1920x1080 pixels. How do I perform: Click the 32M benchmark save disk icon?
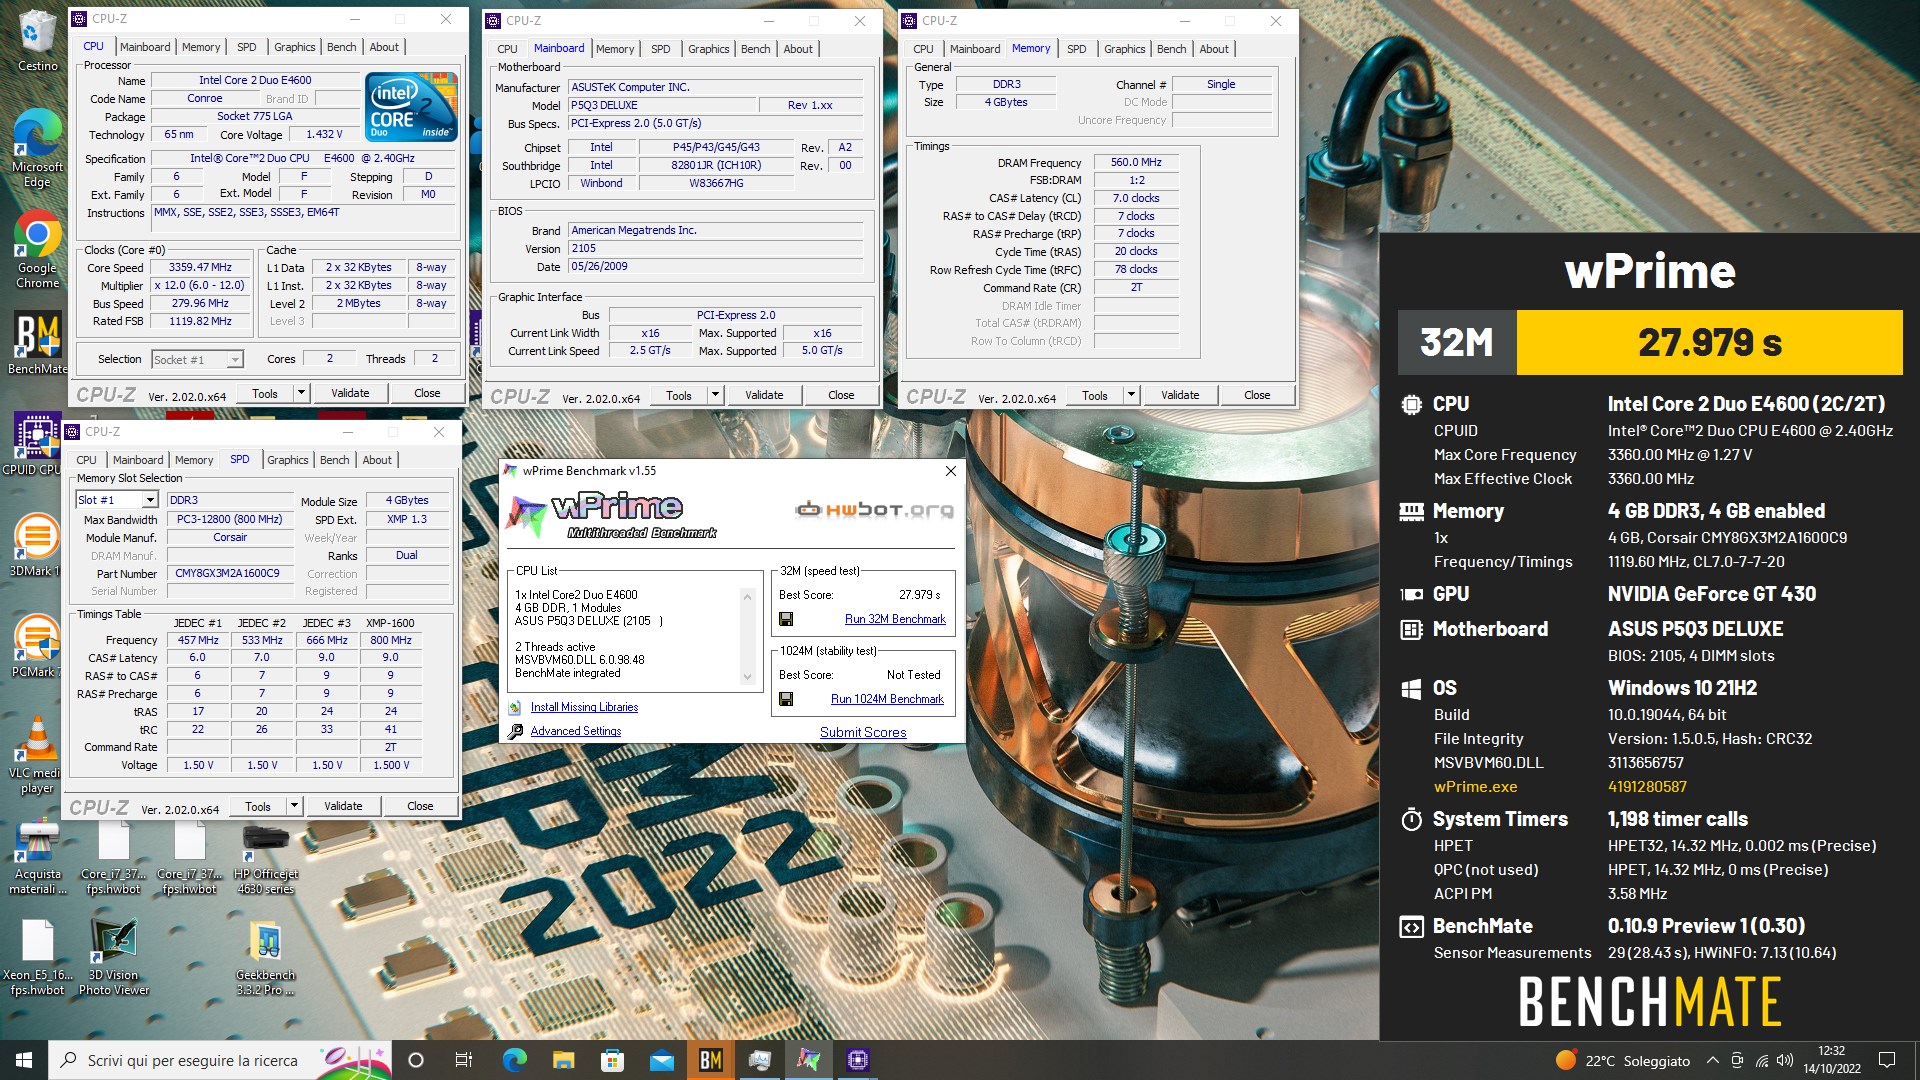[x=786, y=619]
